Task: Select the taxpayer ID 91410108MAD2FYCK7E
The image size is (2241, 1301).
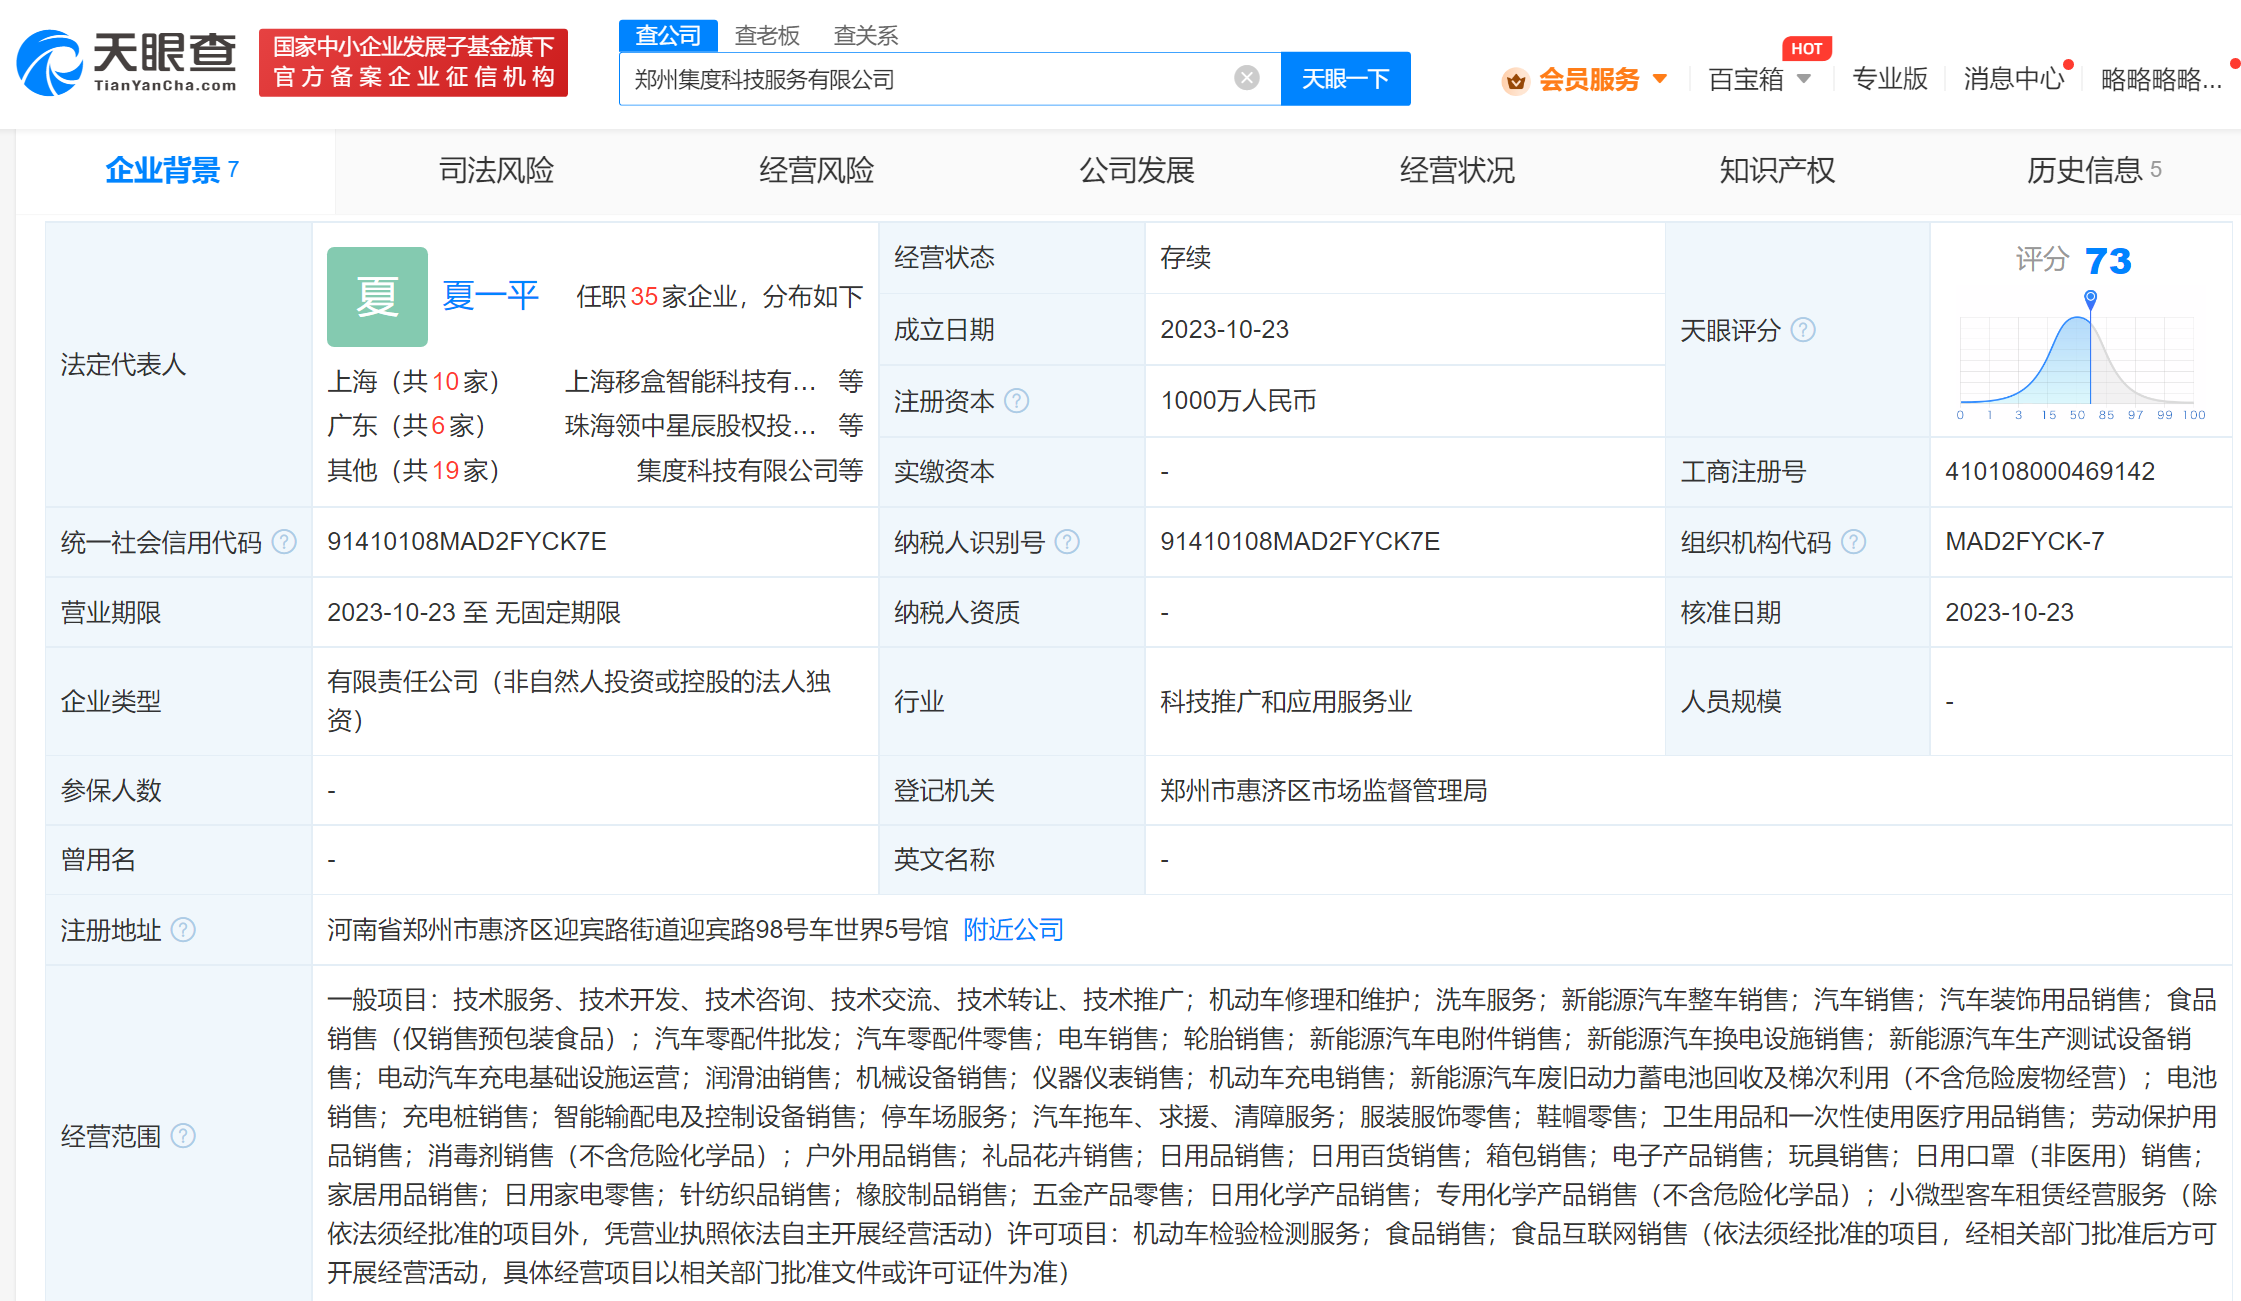Action: pyautogui.click(x=1300, y=542)
